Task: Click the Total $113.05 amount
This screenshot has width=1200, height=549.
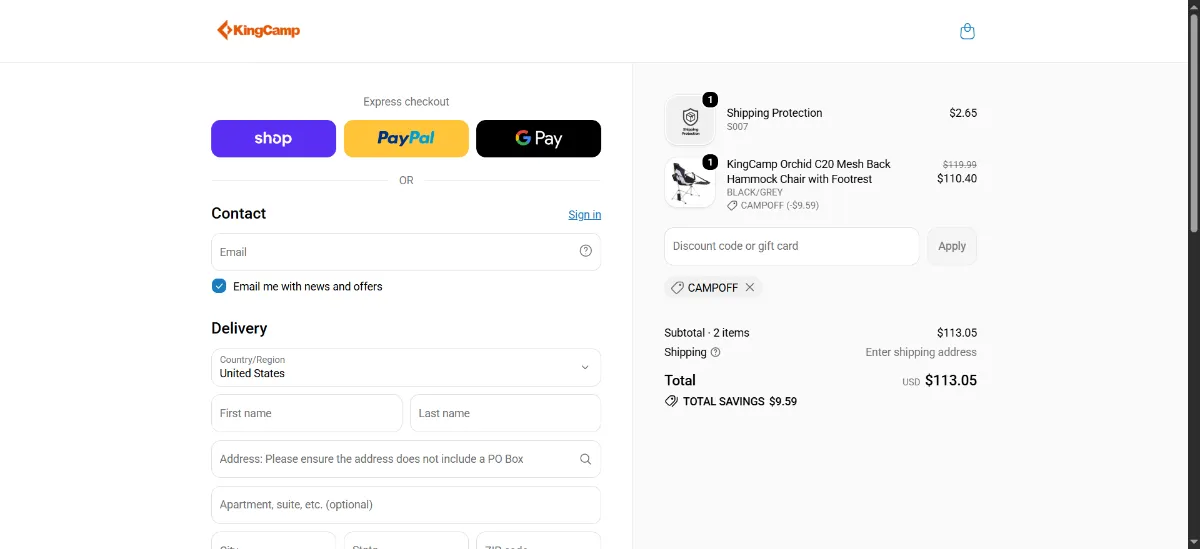Action: pos(951,380)
